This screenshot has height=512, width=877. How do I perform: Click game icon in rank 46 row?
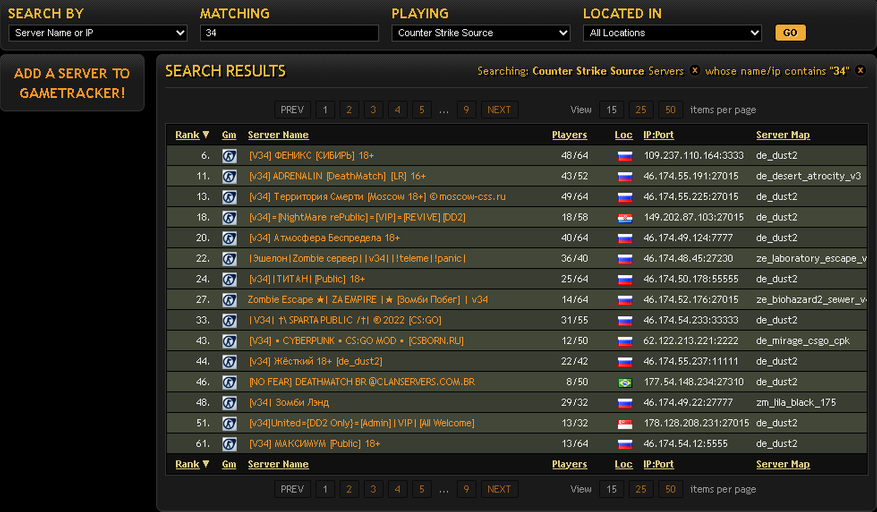(x=229, y=382)
